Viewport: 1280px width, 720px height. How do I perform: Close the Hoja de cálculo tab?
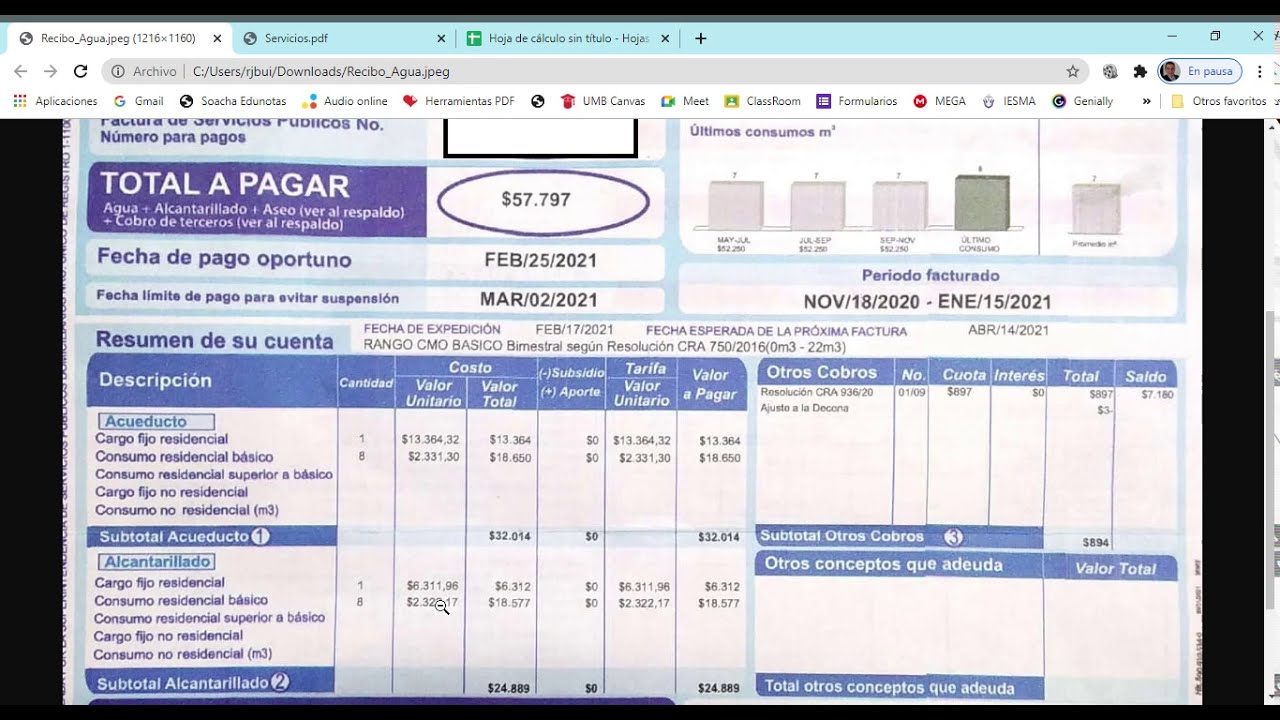[x=665, y=38]
